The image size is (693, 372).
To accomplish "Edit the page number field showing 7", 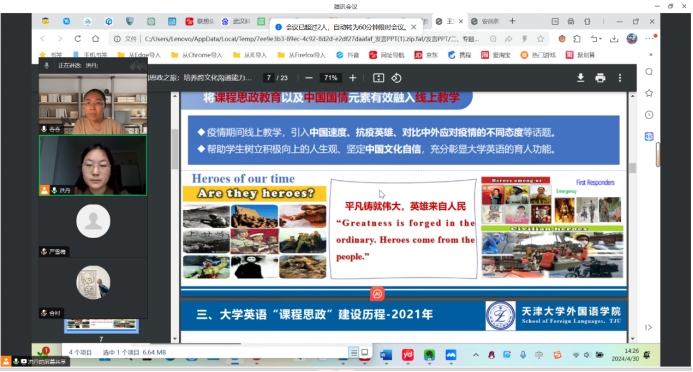I will tap(269, 78).
